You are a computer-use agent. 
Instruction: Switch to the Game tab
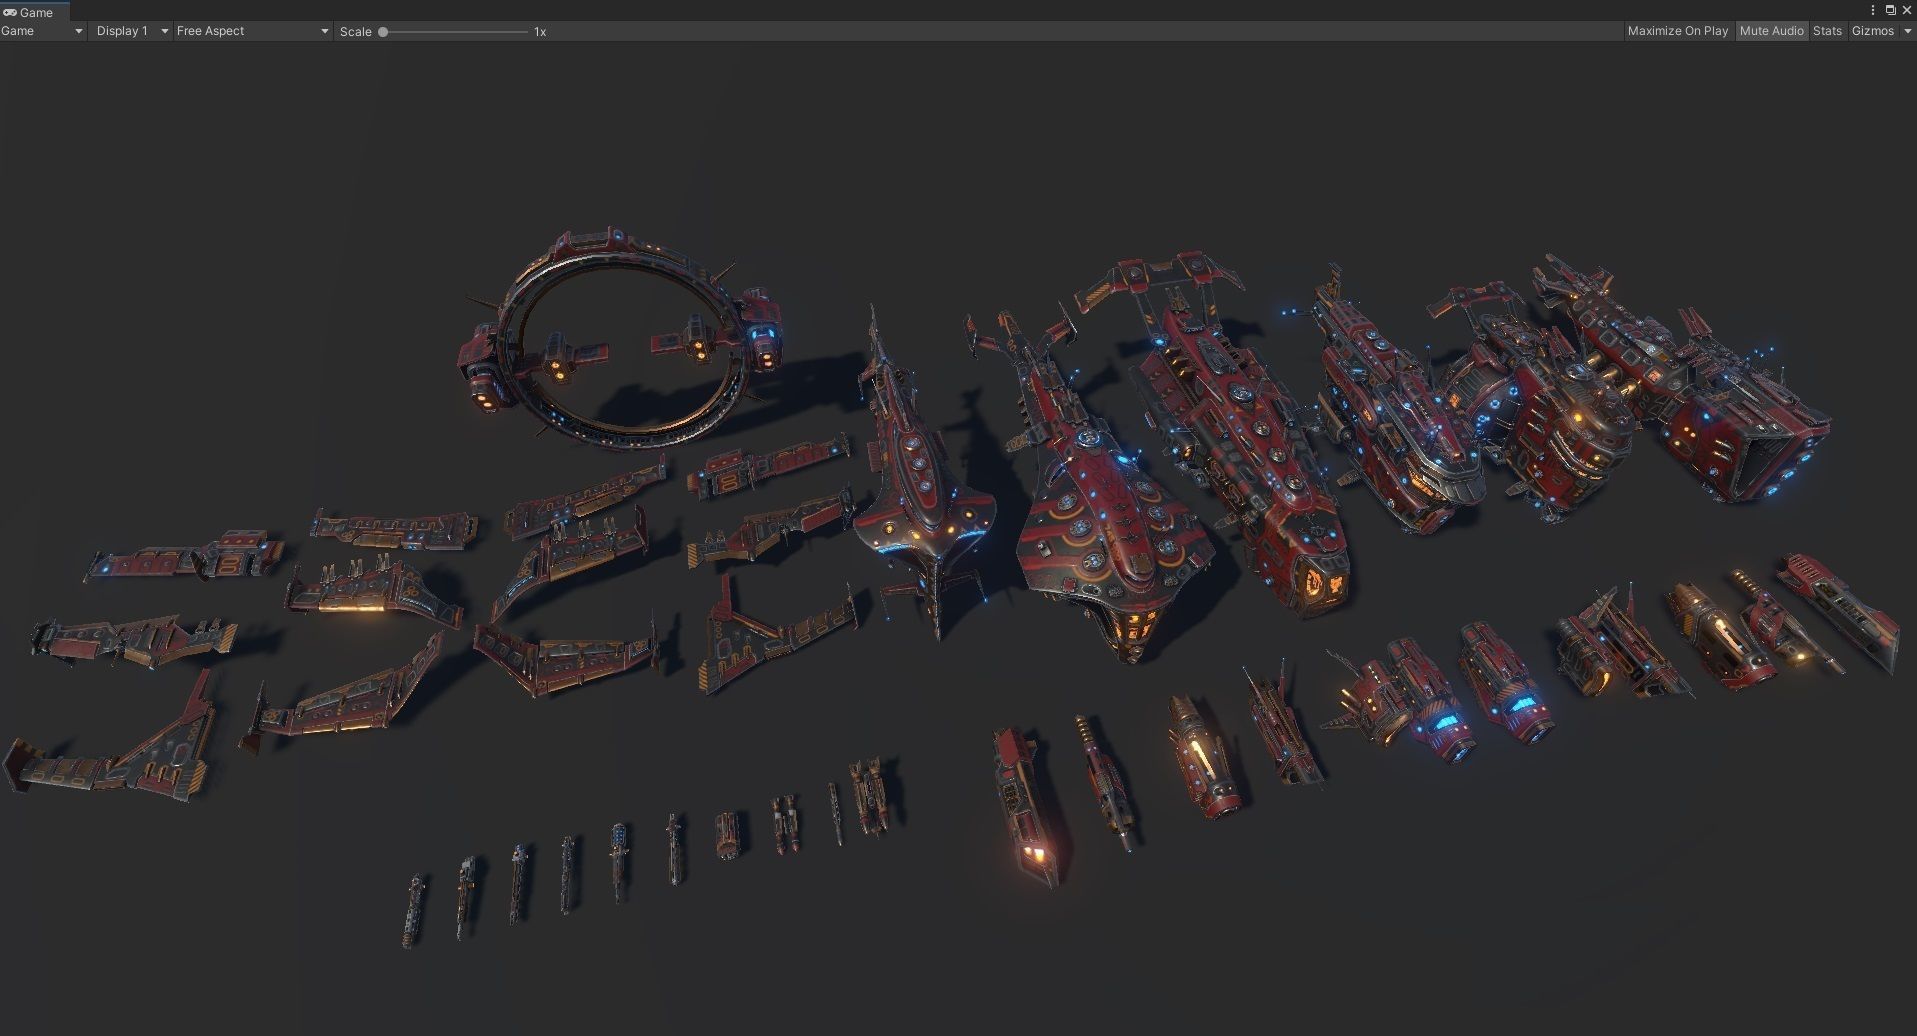click(33, 12)
